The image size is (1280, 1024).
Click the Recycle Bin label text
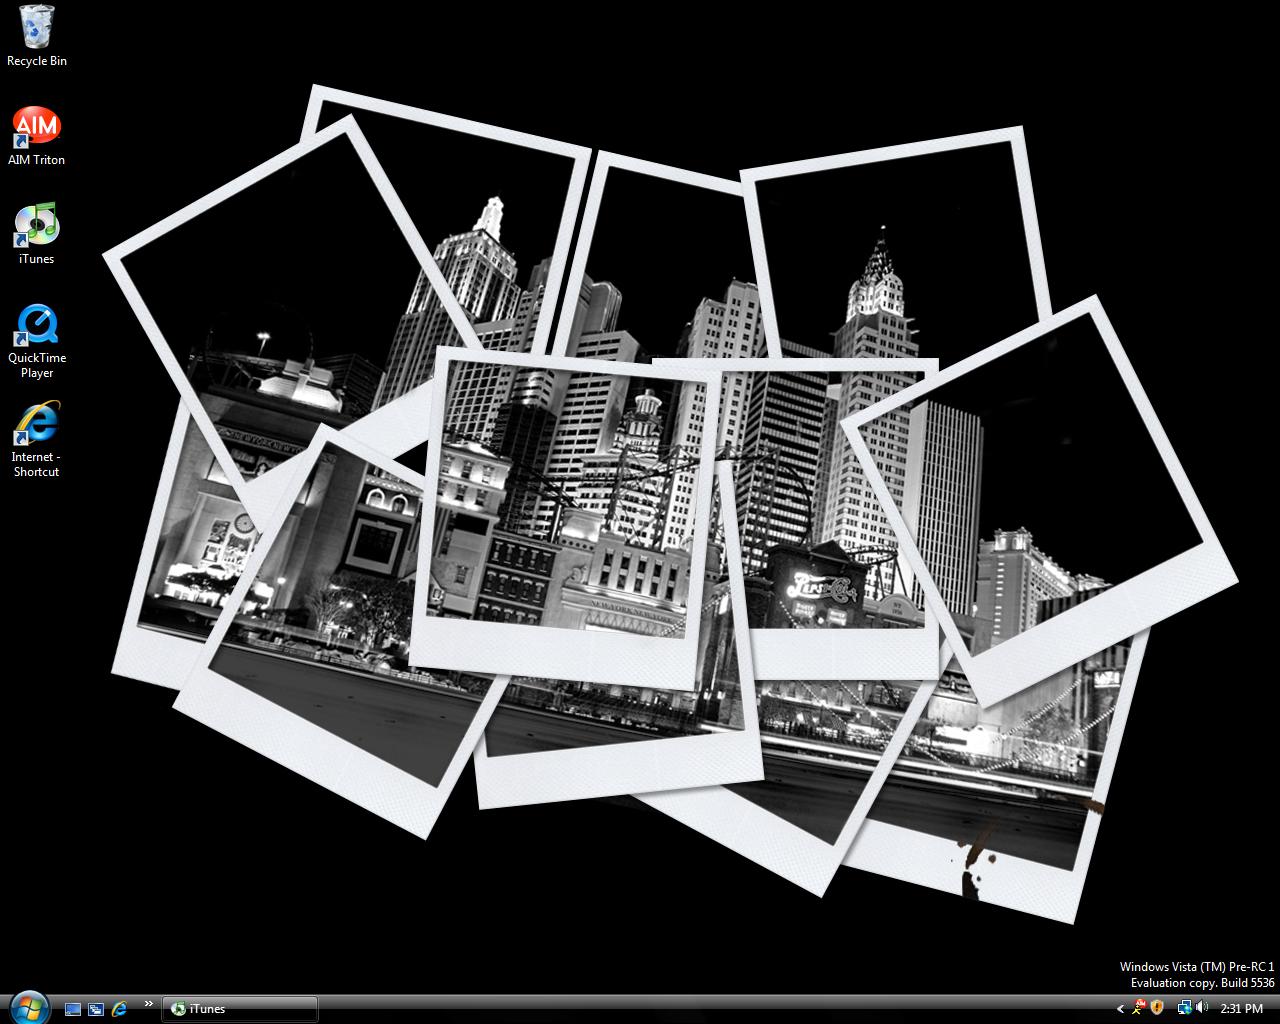click(x=37, y=61)
